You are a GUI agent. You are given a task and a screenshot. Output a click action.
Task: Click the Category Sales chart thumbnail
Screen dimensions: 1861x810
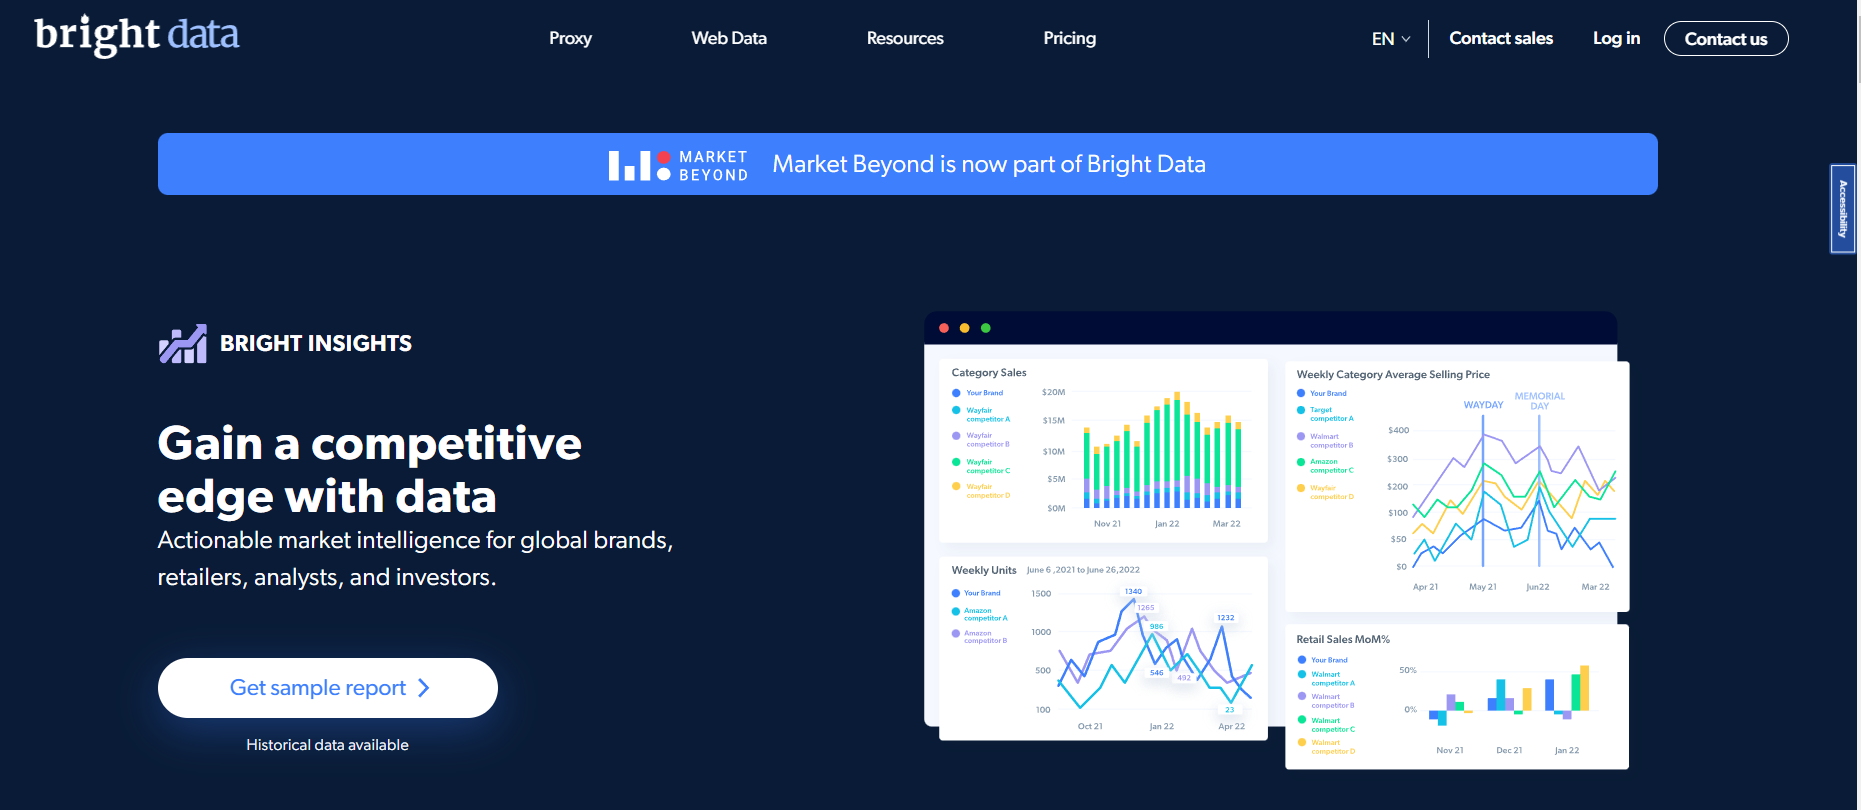(x=1104, y=451)
